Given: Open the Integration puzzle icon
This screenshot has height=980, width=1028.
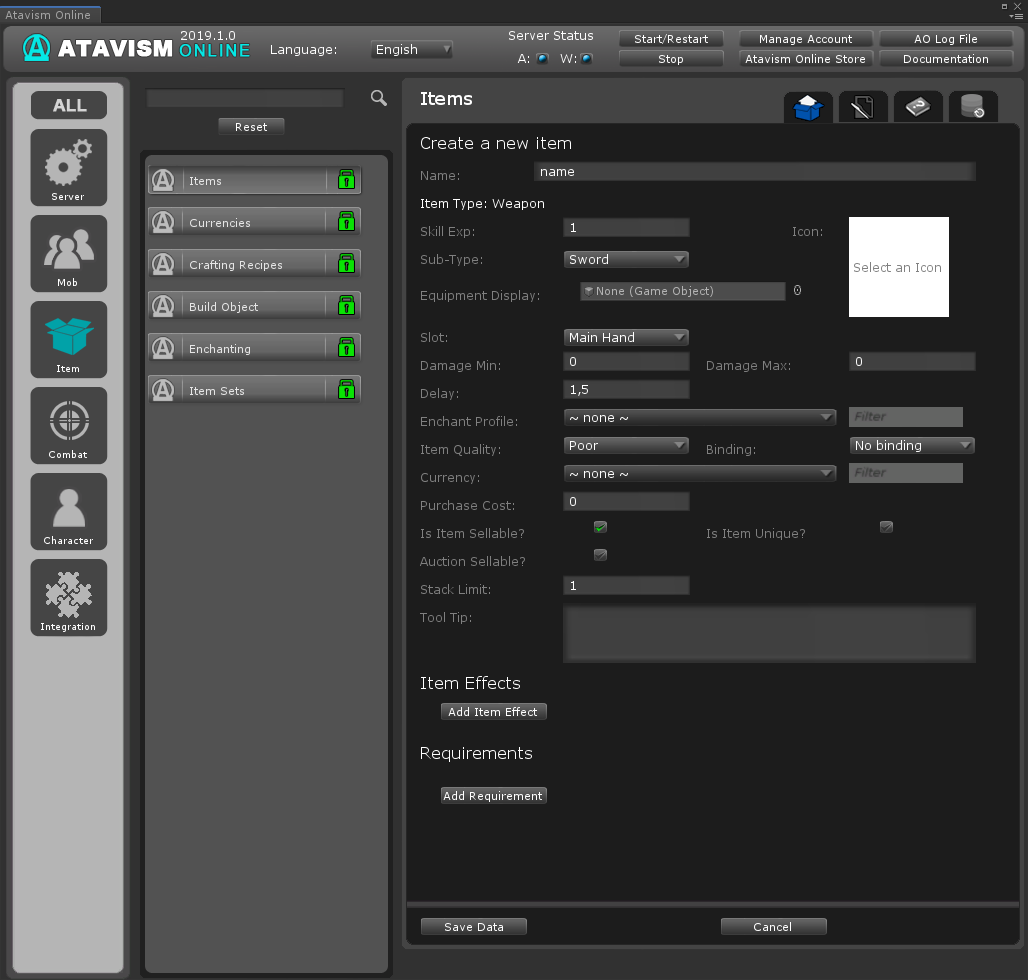Looking at the screenshot, I should pyautogui.click(x=68, y=596).
